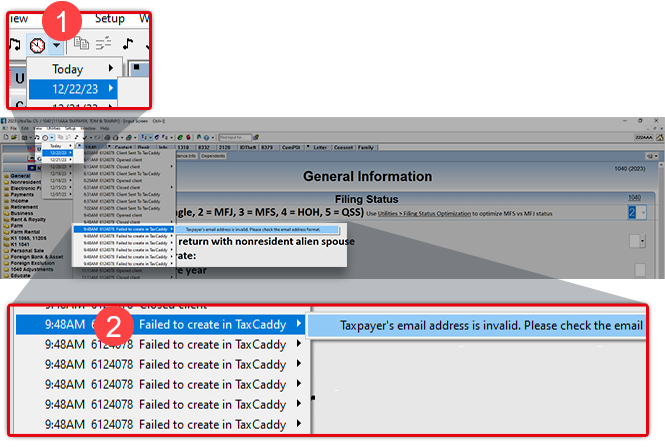Tick the checkbox on the year row
Image resolution: width=665 pixels, height=447 pixels.
(x=640, y=270)
